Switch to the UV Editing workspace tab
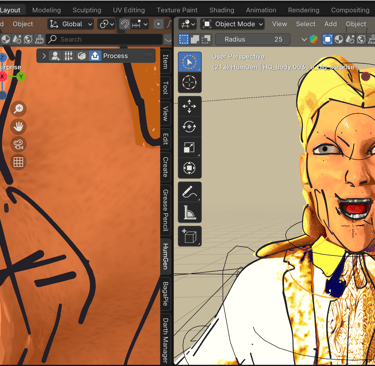 (x=129, y=10)
